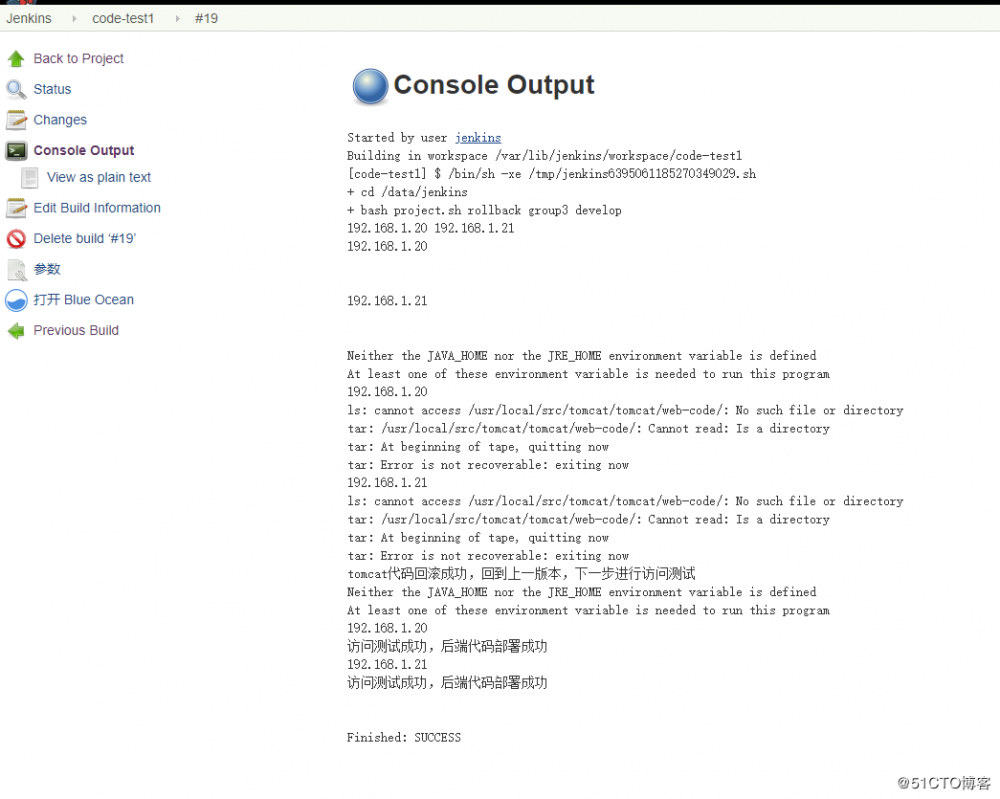Click the green Back to Project arrow icon
The height and width of the screenshot is (799, 1000).
click(x=15, y=59)
